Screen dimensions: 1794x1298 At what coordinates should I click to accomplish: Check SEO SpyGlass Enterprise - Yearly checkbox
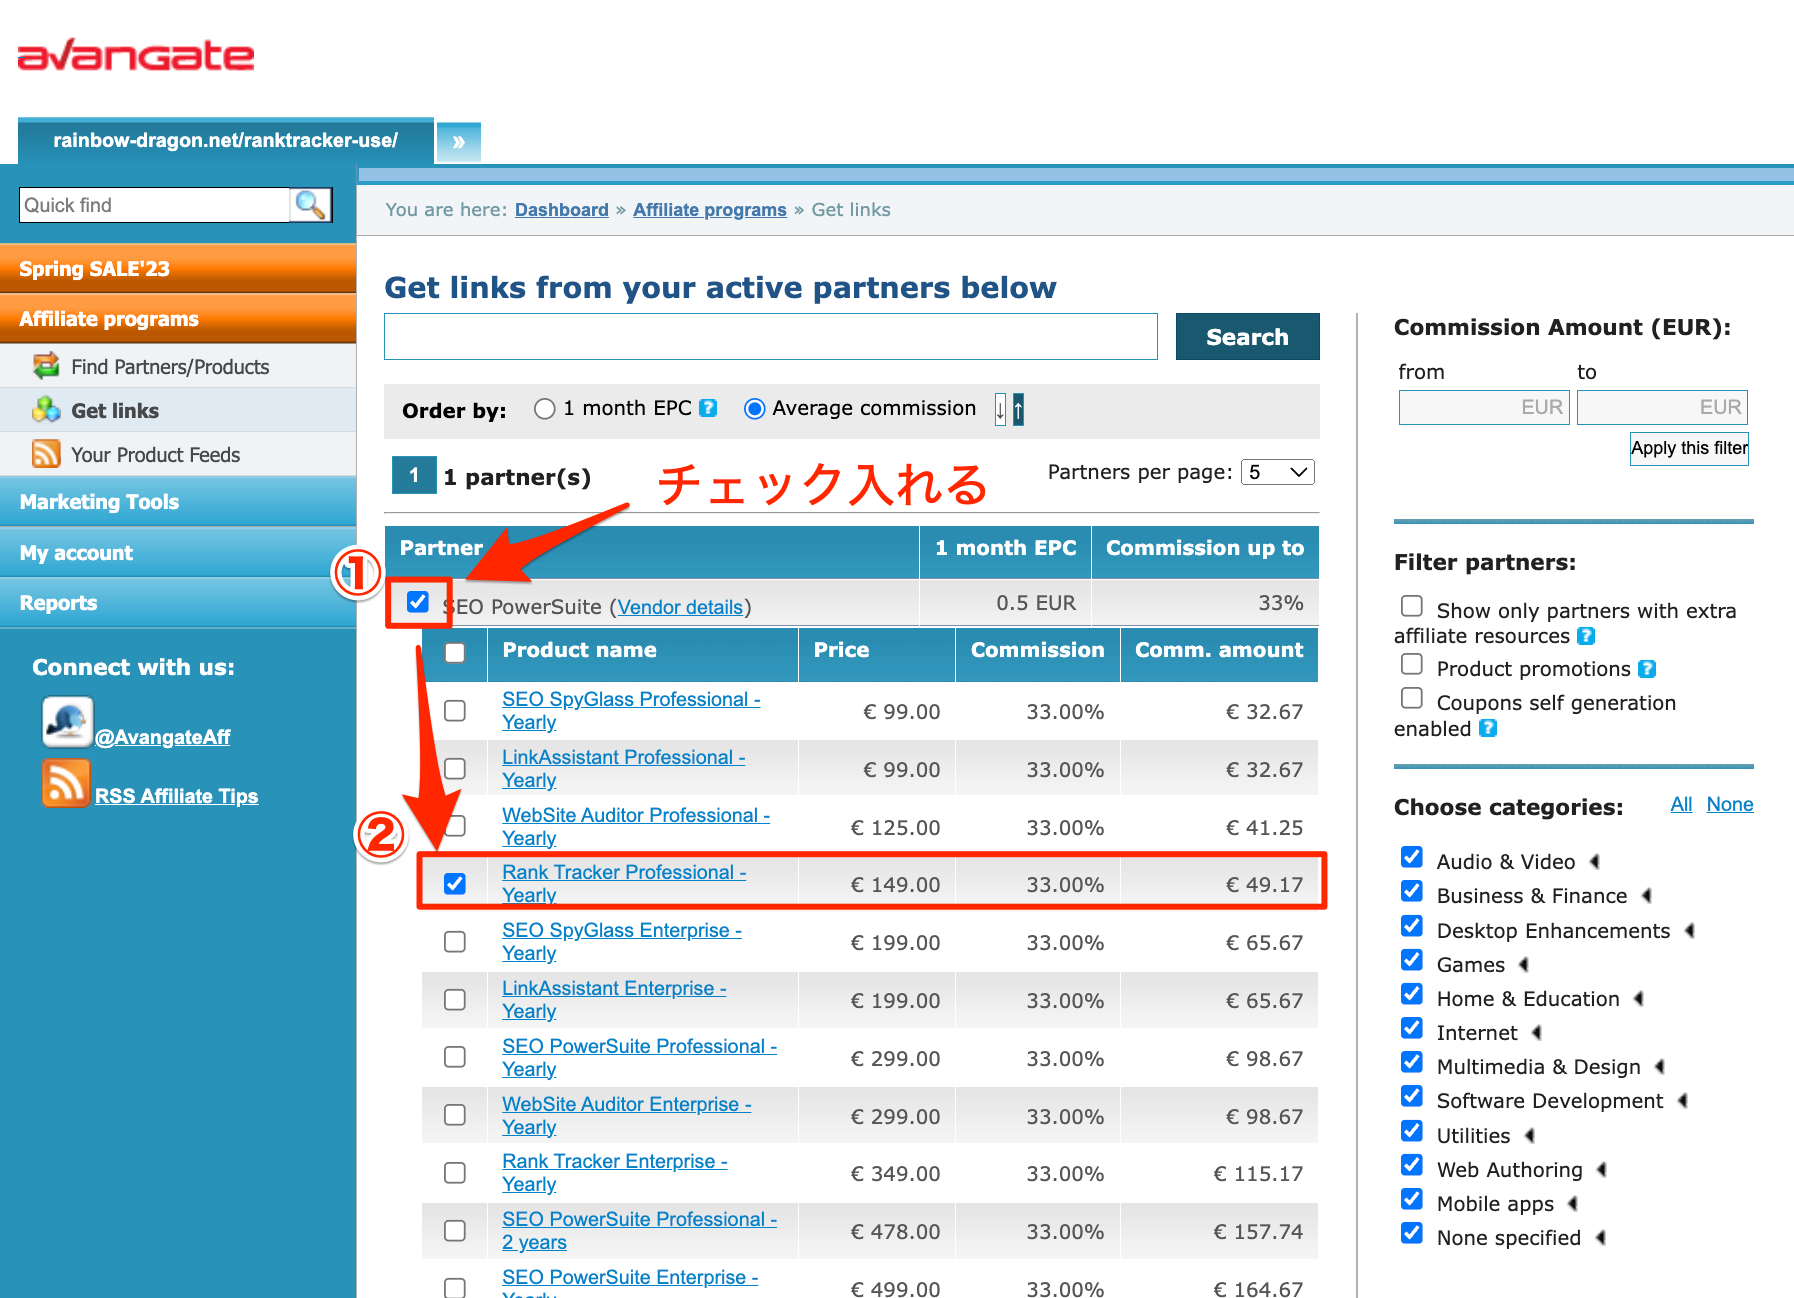tap(455, 942)
